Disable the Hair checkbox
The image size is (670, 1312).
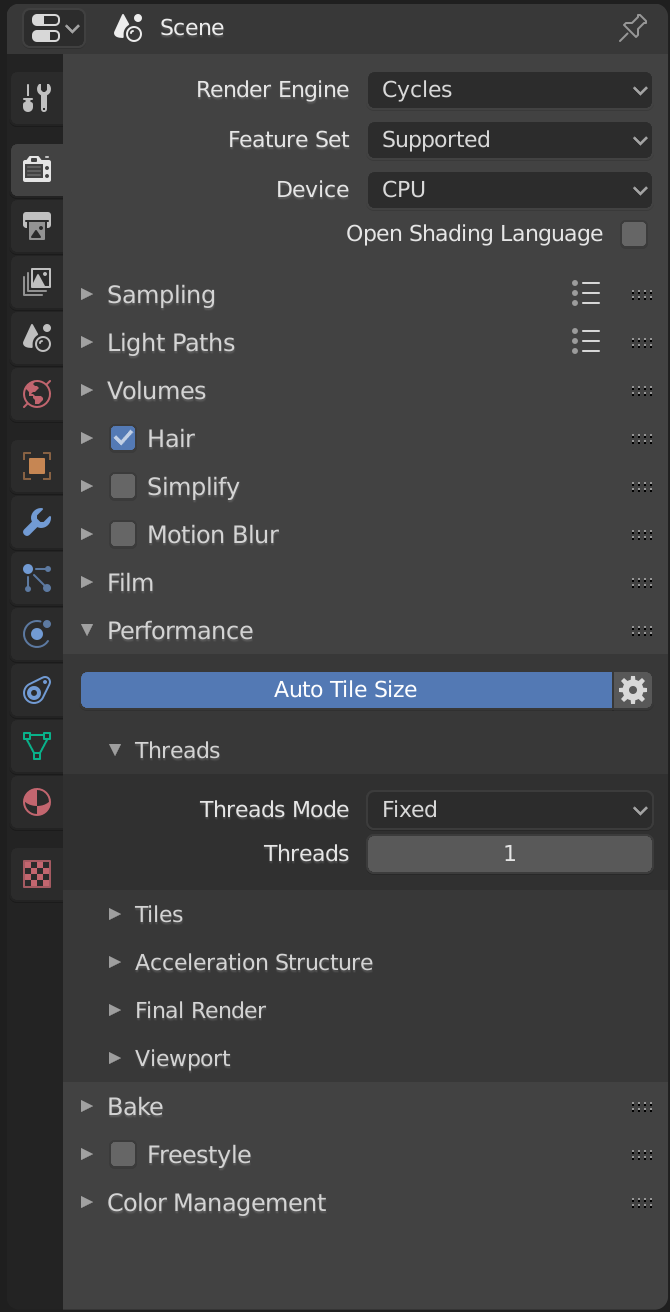click(x=122, y=438)
